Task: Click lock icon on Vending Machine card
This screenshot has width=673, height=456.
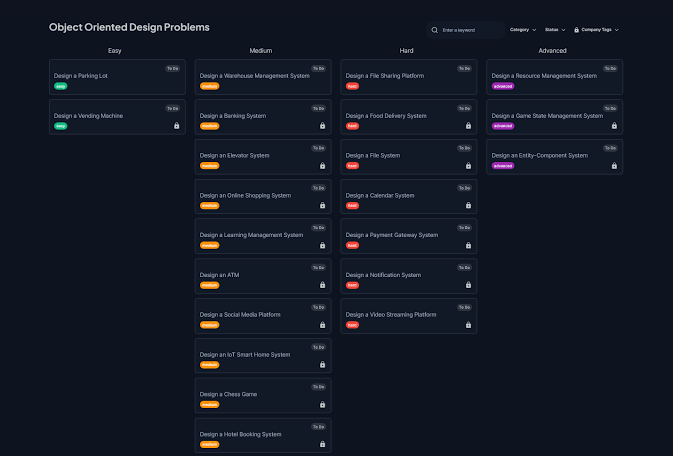Action: pos(176,126)
